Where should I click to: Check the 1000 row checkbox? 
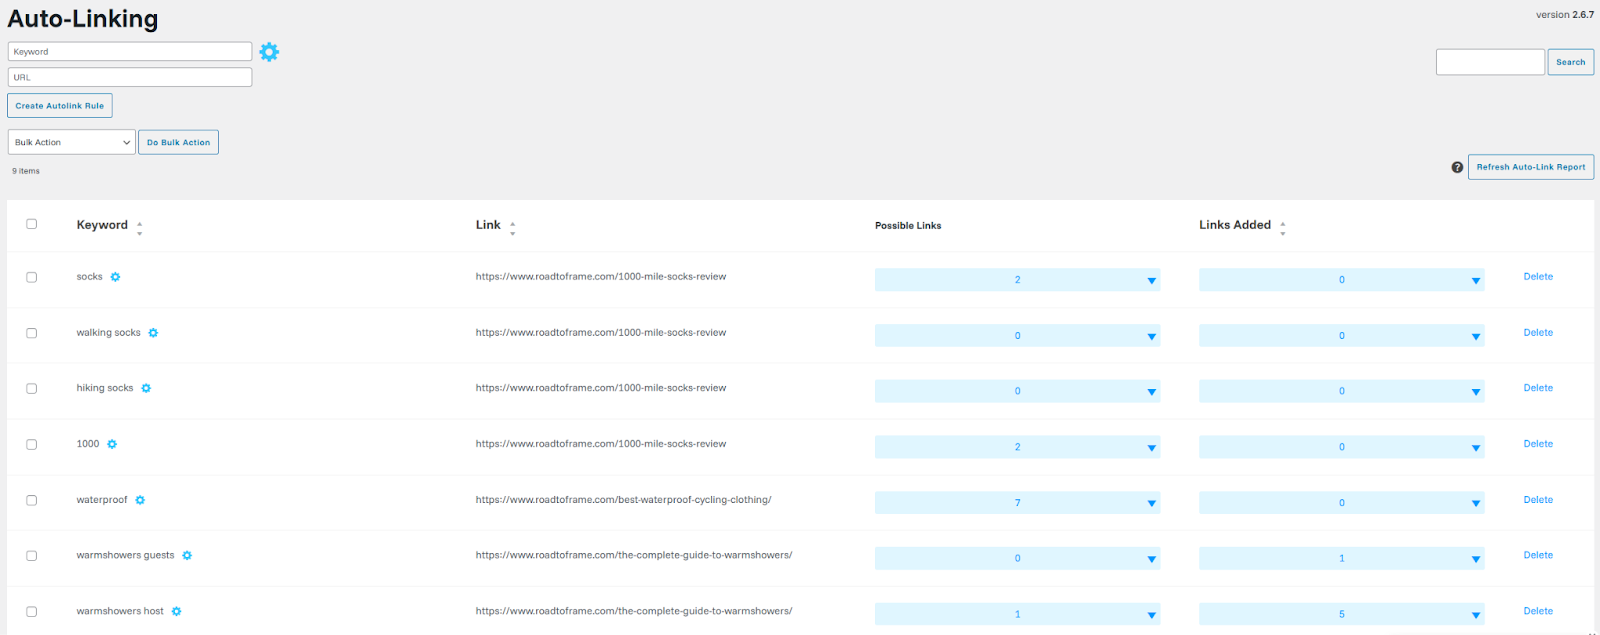pyautogui.click(x=31, y=444)
